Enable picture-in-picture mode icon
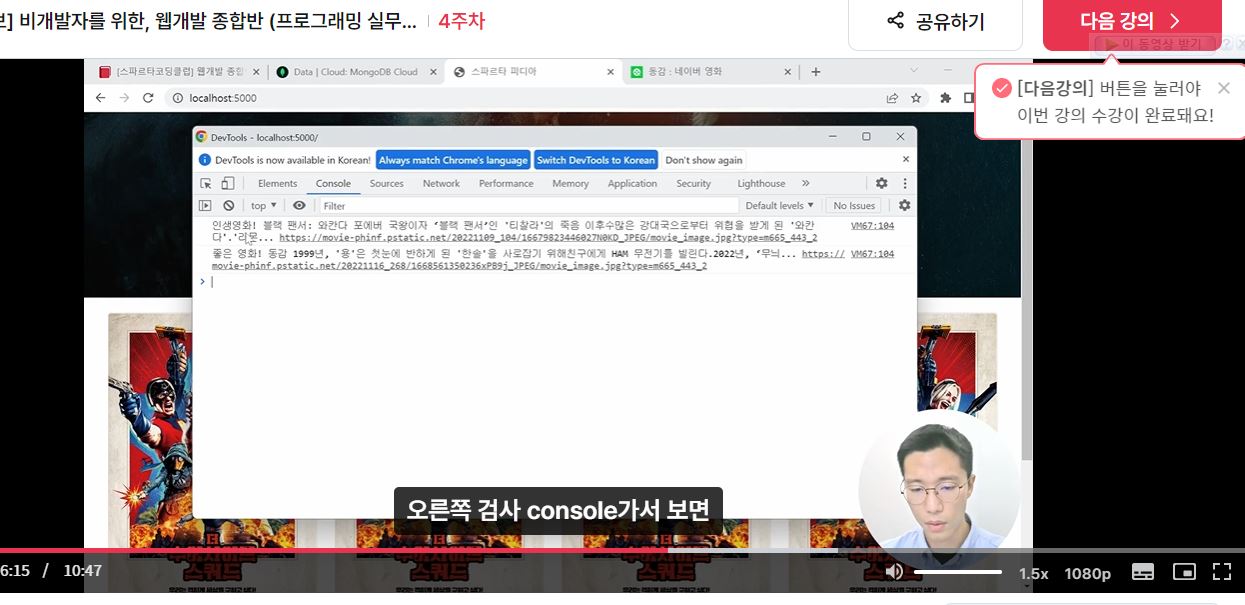Viewport: 1245px width, 605px height. pyautogui.click(x=1184, y=572)
